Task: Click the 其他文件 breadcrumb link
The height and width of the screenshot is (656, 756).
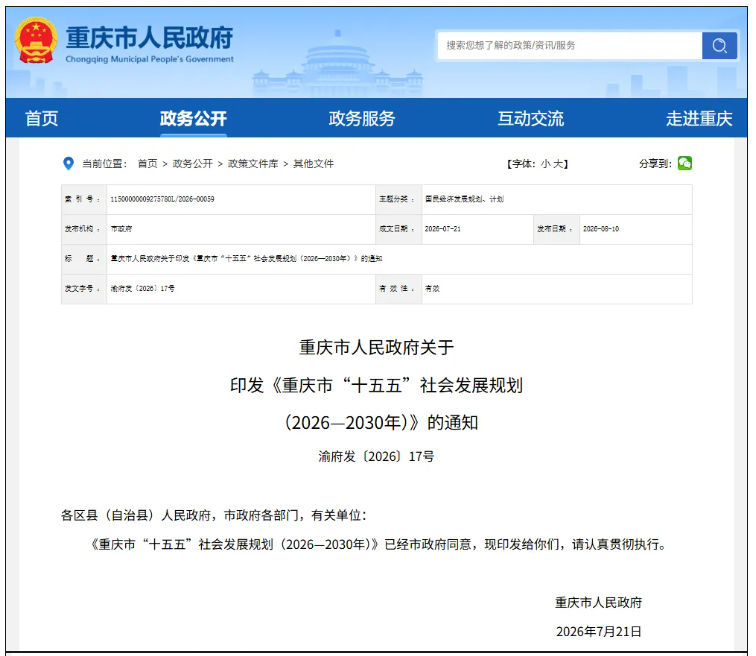Action: pos(313,164)
